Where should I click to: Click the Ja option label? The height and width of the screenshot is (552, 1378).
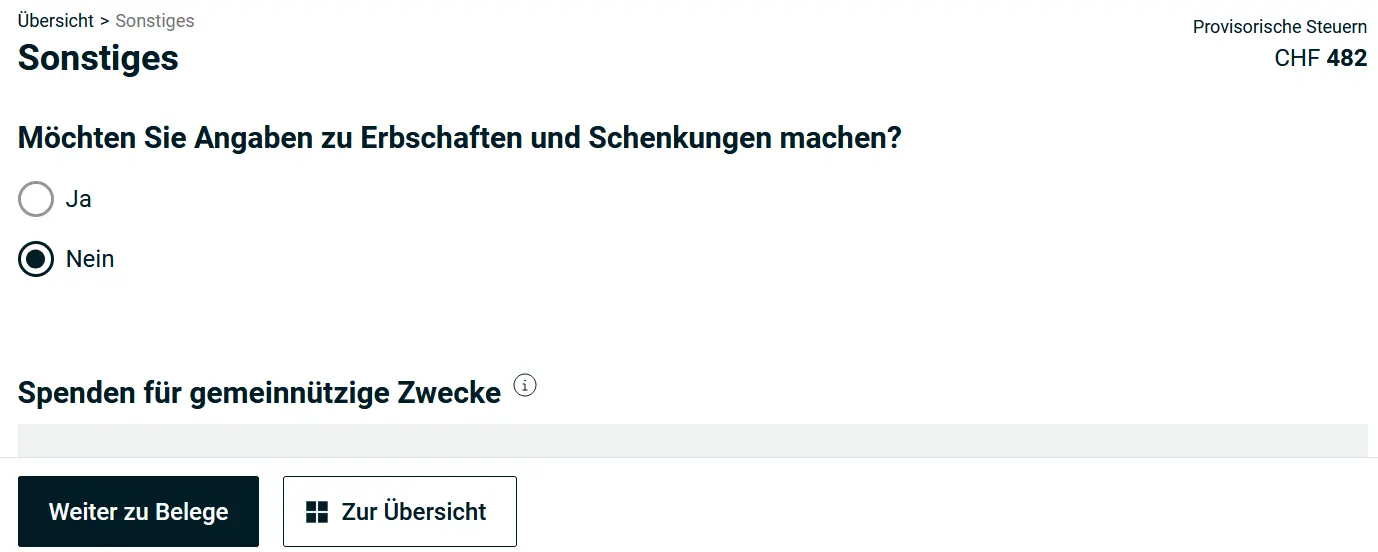(79, 199)
